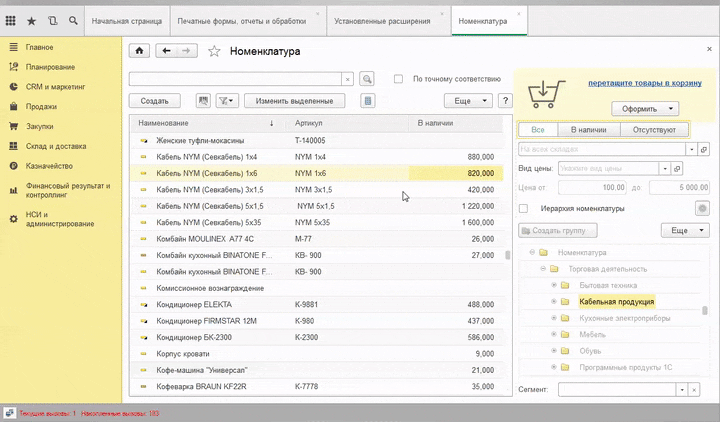Open Финансовый результат и контроллинг section

point(68,190)
